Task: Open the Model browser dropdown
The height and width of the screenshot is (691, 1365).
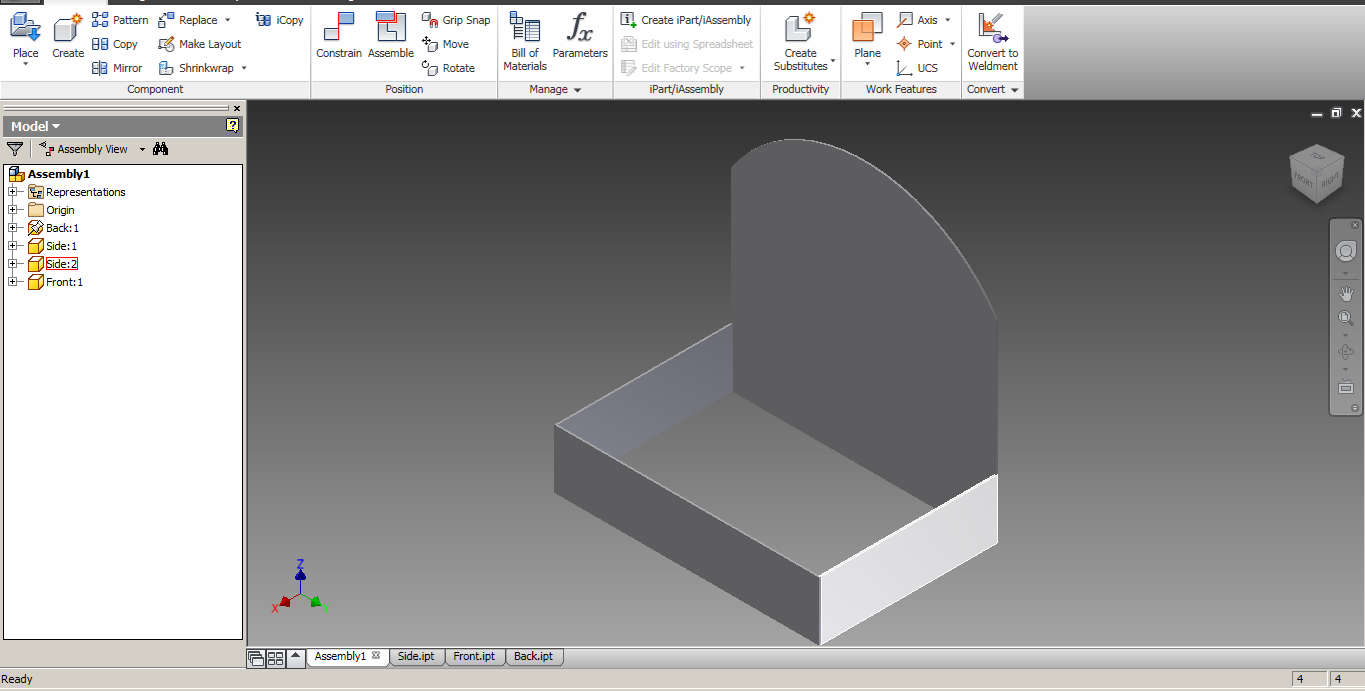Action: pos(56,126)
